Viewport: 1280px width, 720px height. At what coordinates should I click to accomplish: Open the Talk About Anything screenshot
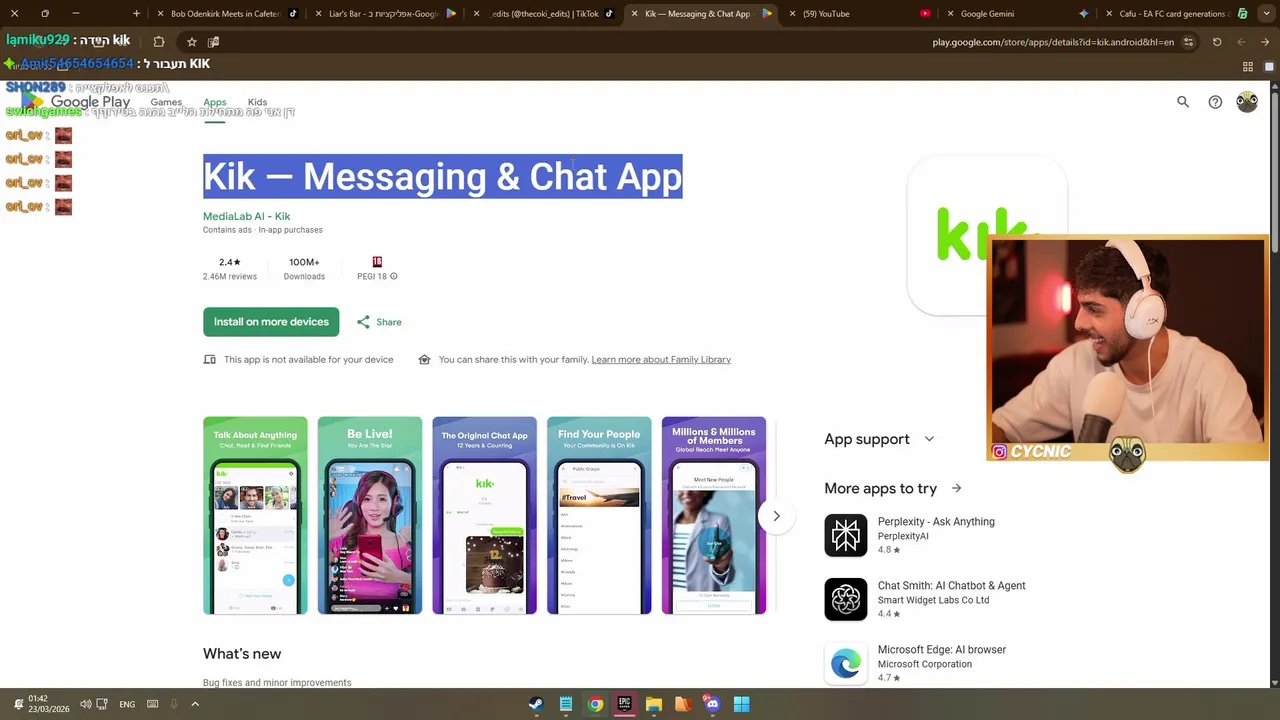click(x=255, y=515)
